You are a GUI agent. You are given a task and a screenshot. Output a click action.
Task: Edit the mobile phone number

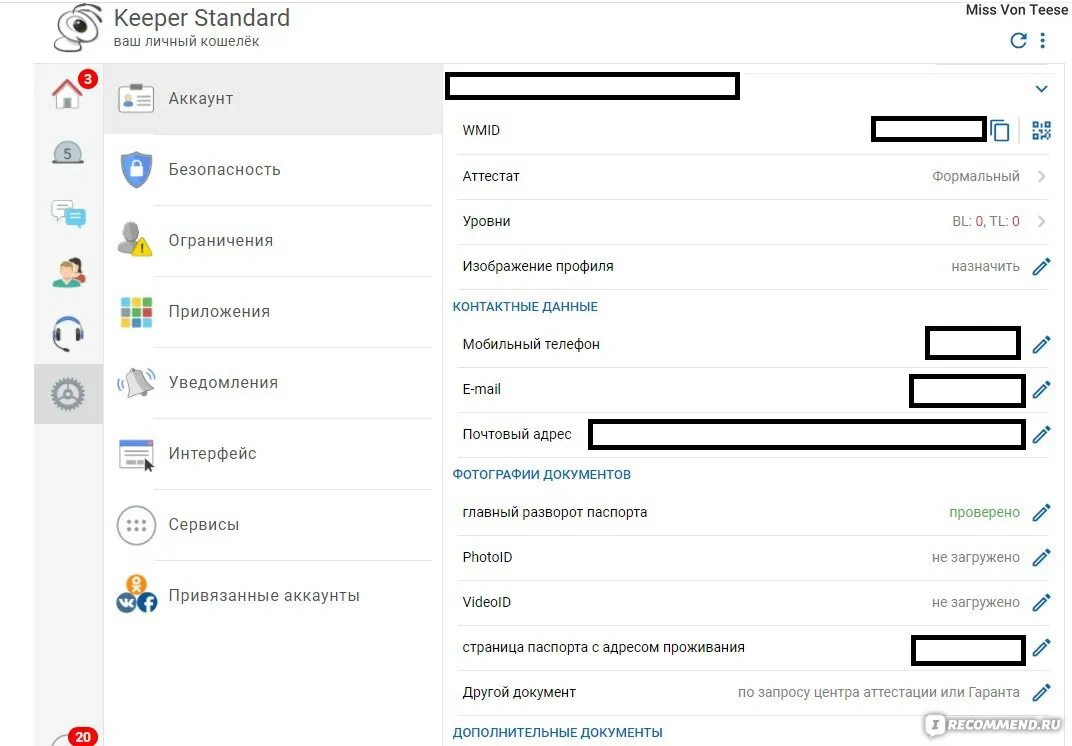click(1041, 344)
